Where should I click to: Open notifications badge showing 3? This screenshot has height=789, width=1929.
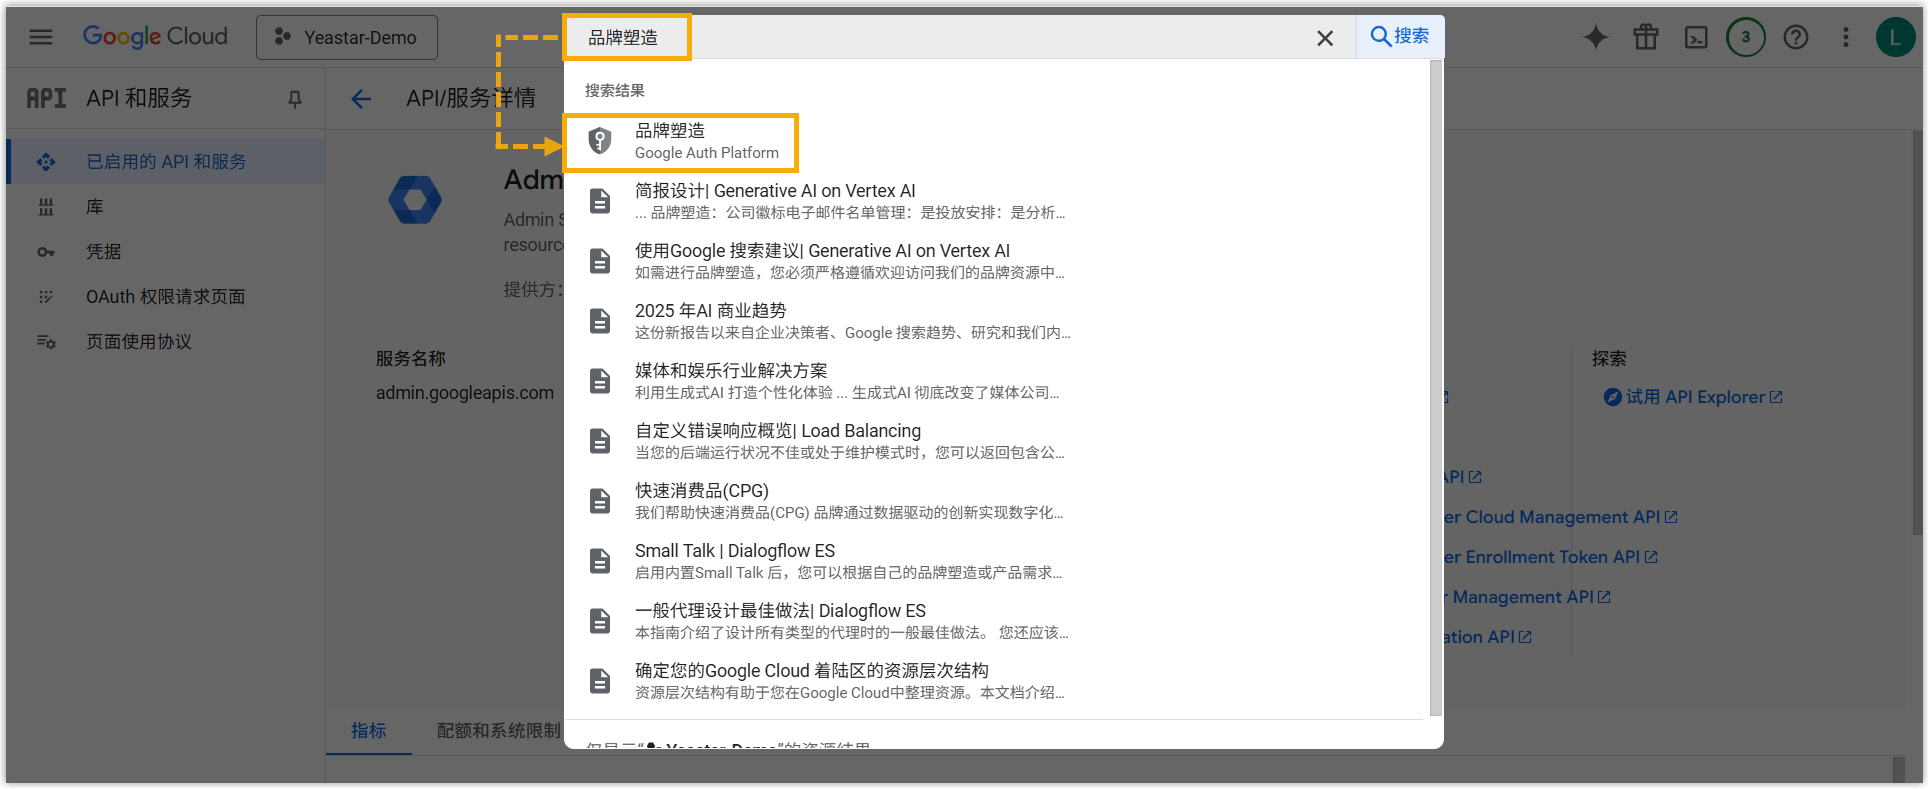click(1746, 37)
